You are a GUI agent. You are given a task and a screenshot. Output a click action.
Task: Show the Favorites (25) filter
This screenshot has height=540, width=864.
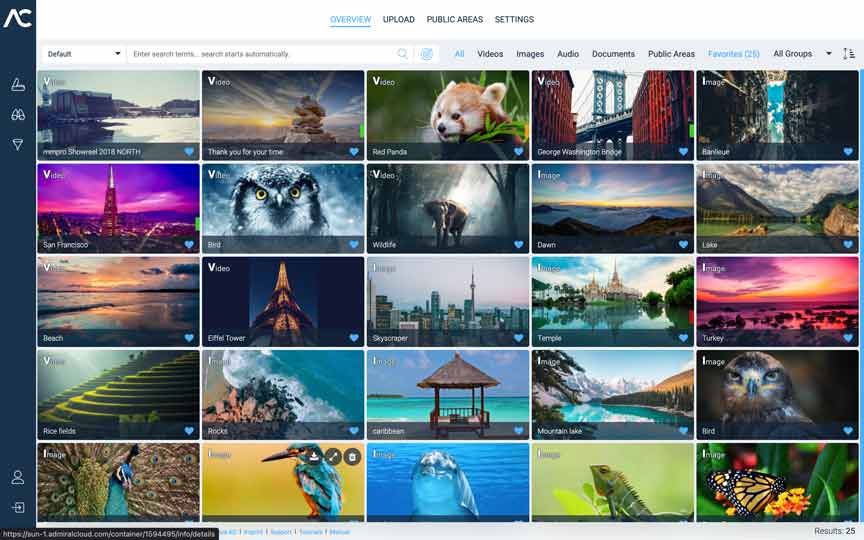[733, 54]
